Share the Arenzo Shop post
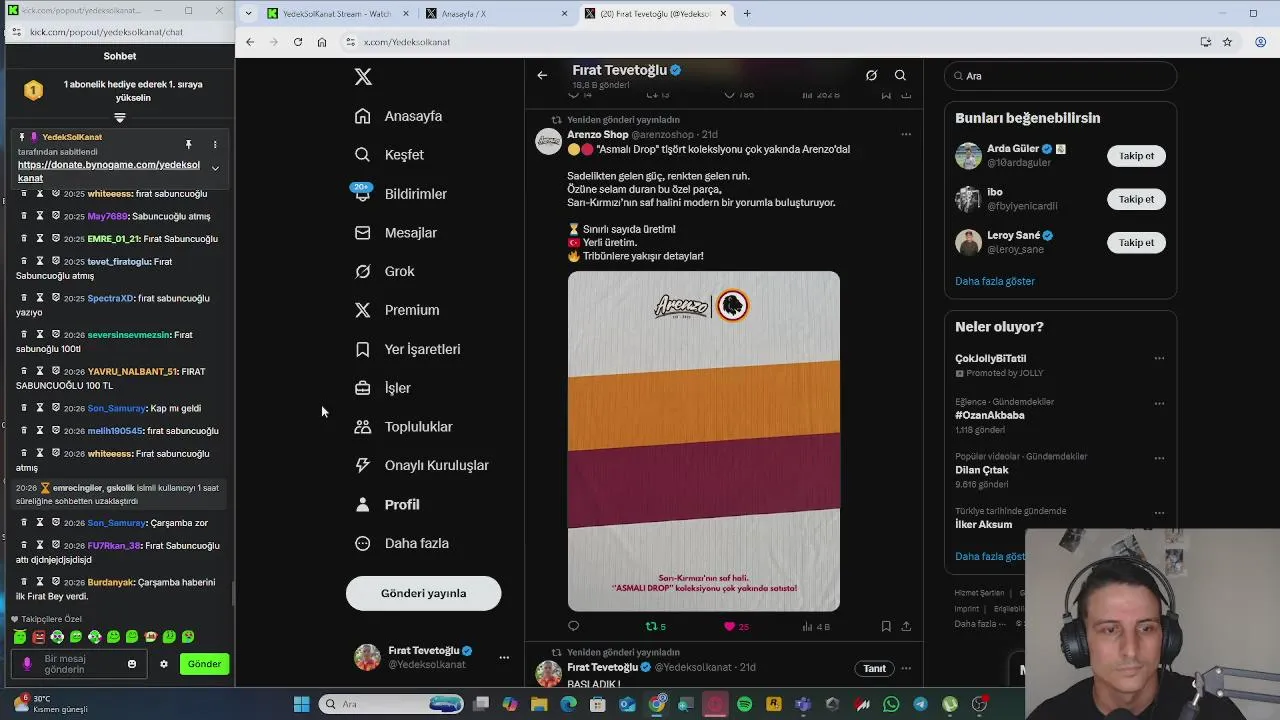Viewport: 1280px width, 720px height. tap(906, 626)
